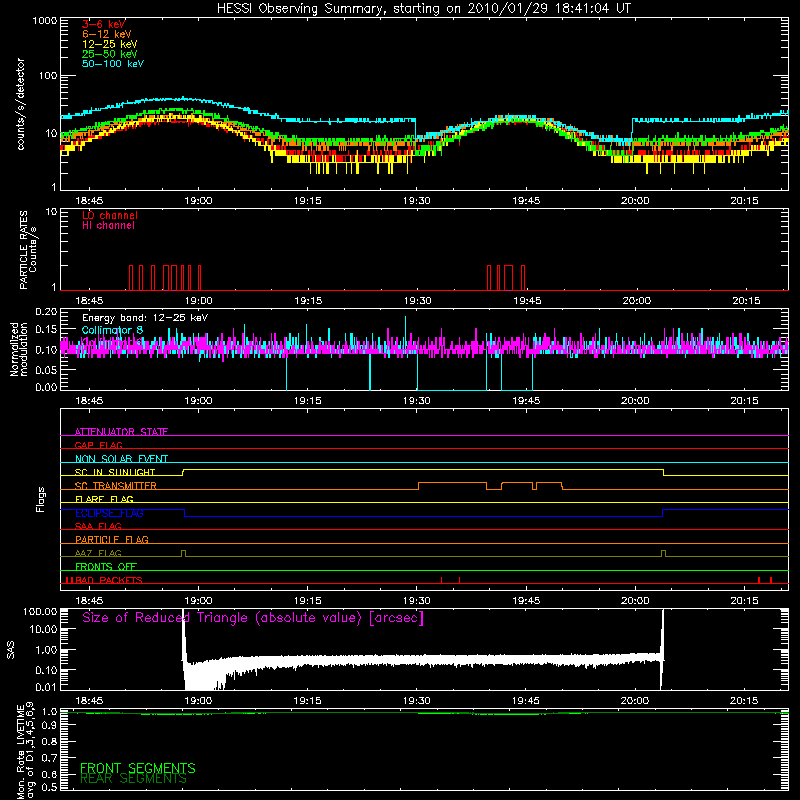The width and height of the screenshot is (800, 800).
Task: Click the 0.9 tick on livetime axis
Action: click(49, 726)
